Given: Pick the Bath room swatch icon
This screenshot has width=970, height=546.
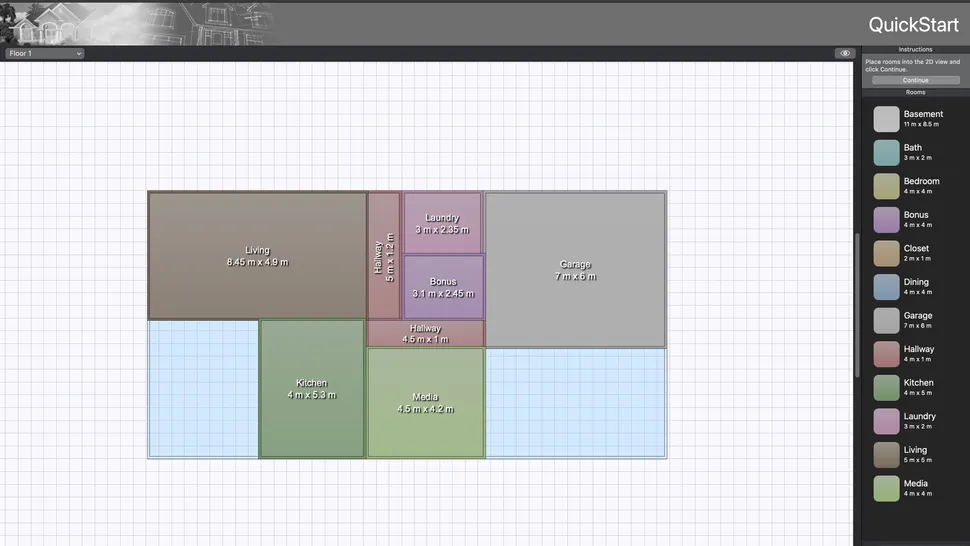Looking at the screenshot, I should click(886, 152).
